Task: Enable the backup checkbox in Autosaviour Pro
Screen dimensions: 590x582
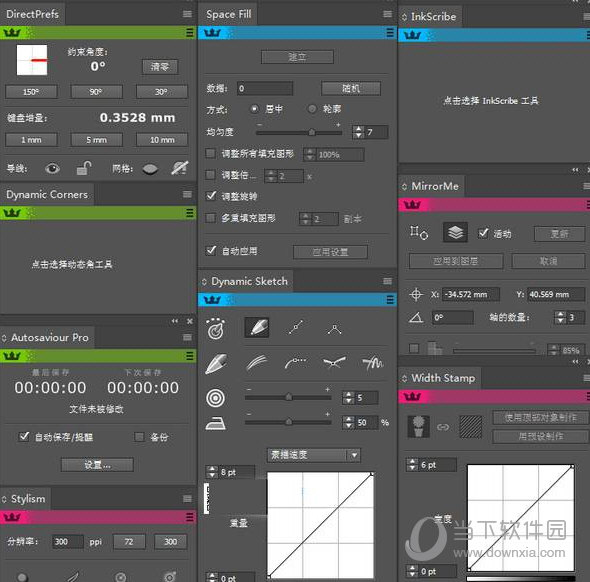Action: pos(140,437)
